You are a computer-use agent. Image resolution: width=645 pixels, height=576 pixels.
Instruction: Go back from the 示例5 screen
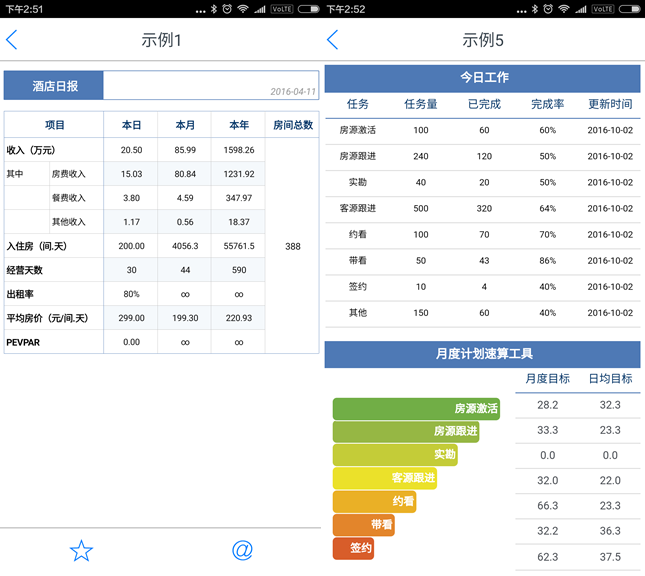point(332,40)
